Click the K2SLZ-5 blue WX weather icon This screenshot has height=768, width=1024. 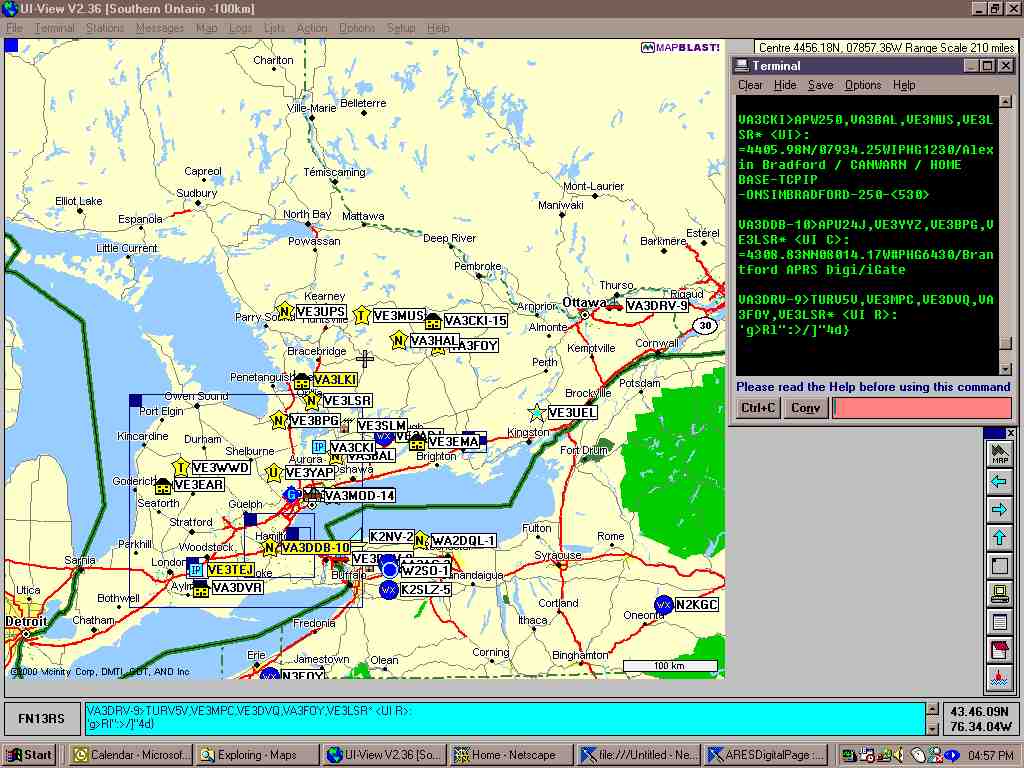pos(389,590)
